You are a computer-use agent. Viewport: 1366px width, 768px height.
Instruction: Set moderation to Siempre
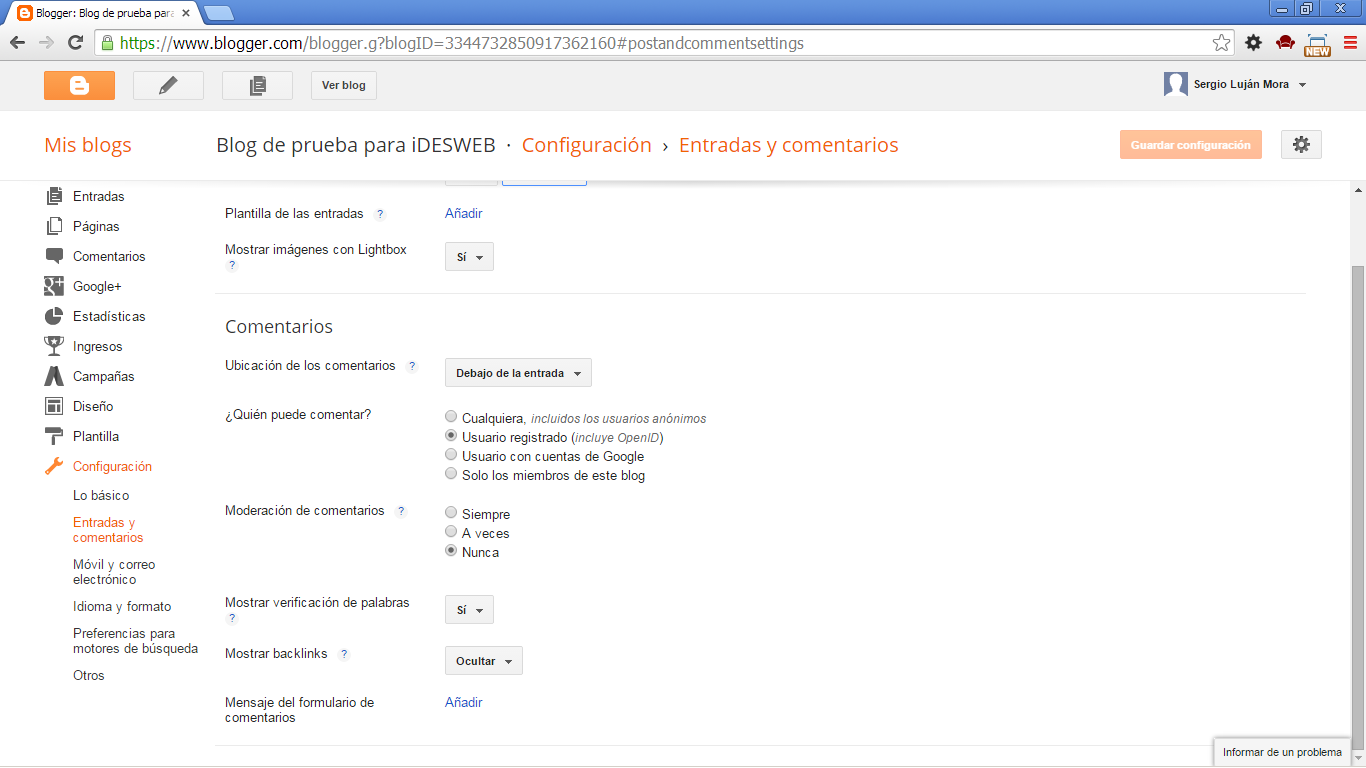click(451, 513)
